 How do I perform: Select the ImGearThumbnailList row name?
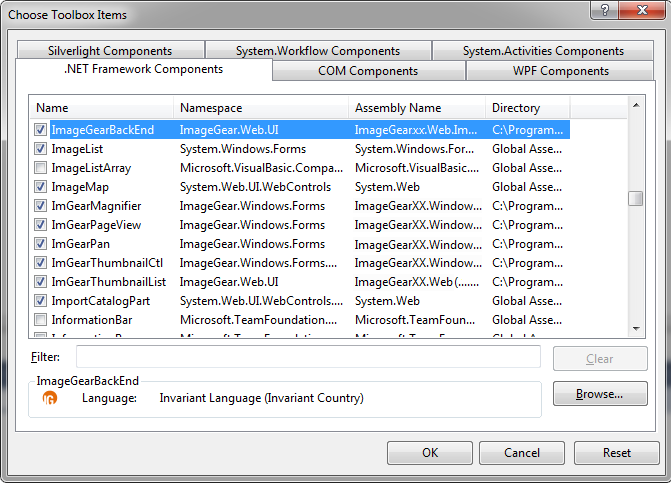click(x=109, y=282)
